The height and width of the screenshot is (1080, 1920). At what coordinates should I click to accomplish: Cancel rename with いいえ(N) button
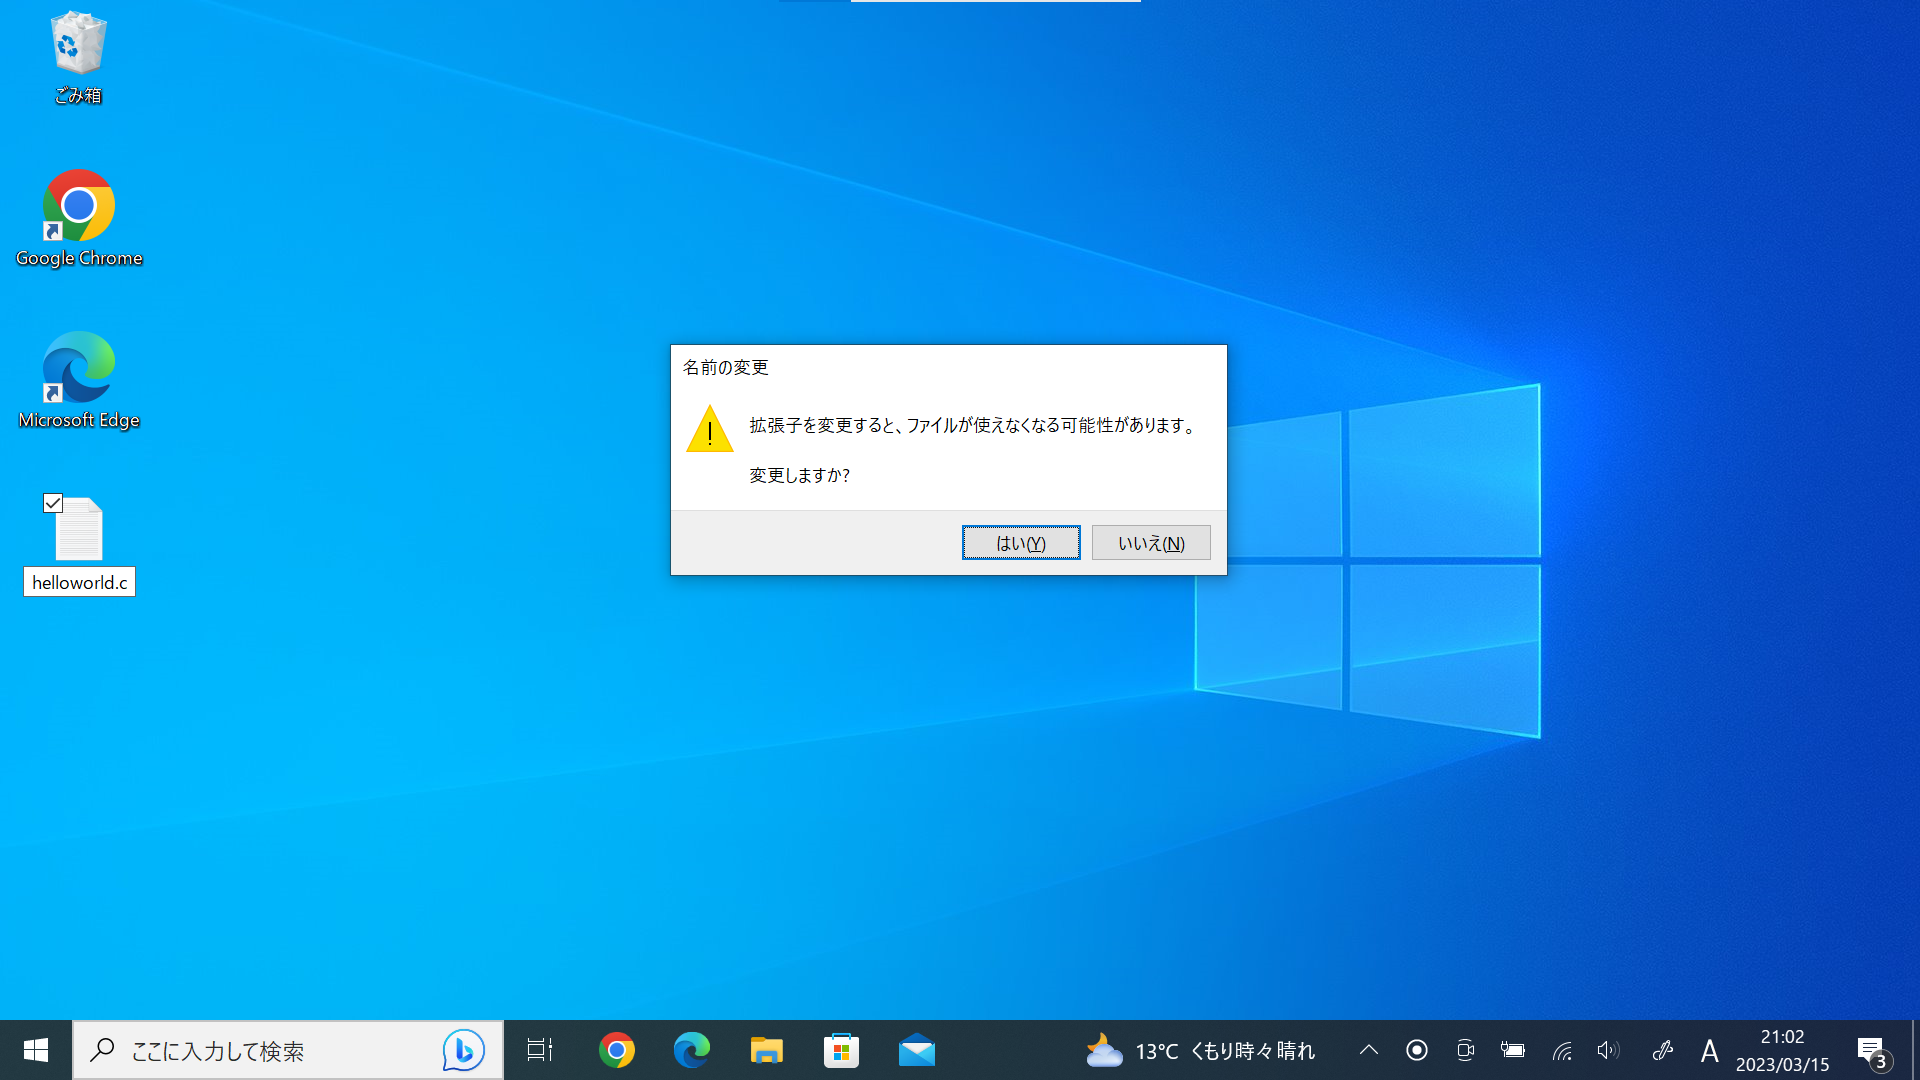click(x=1151, y=543)
